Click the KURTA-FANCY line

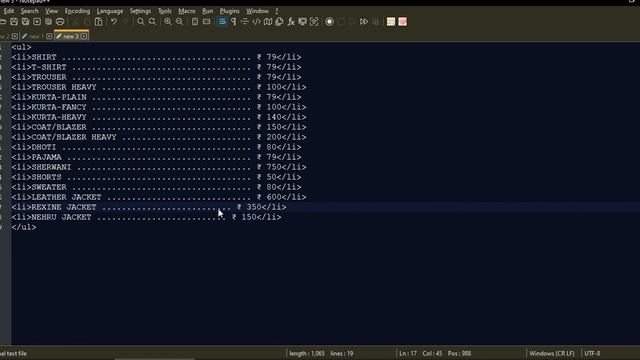pos(159,107)
